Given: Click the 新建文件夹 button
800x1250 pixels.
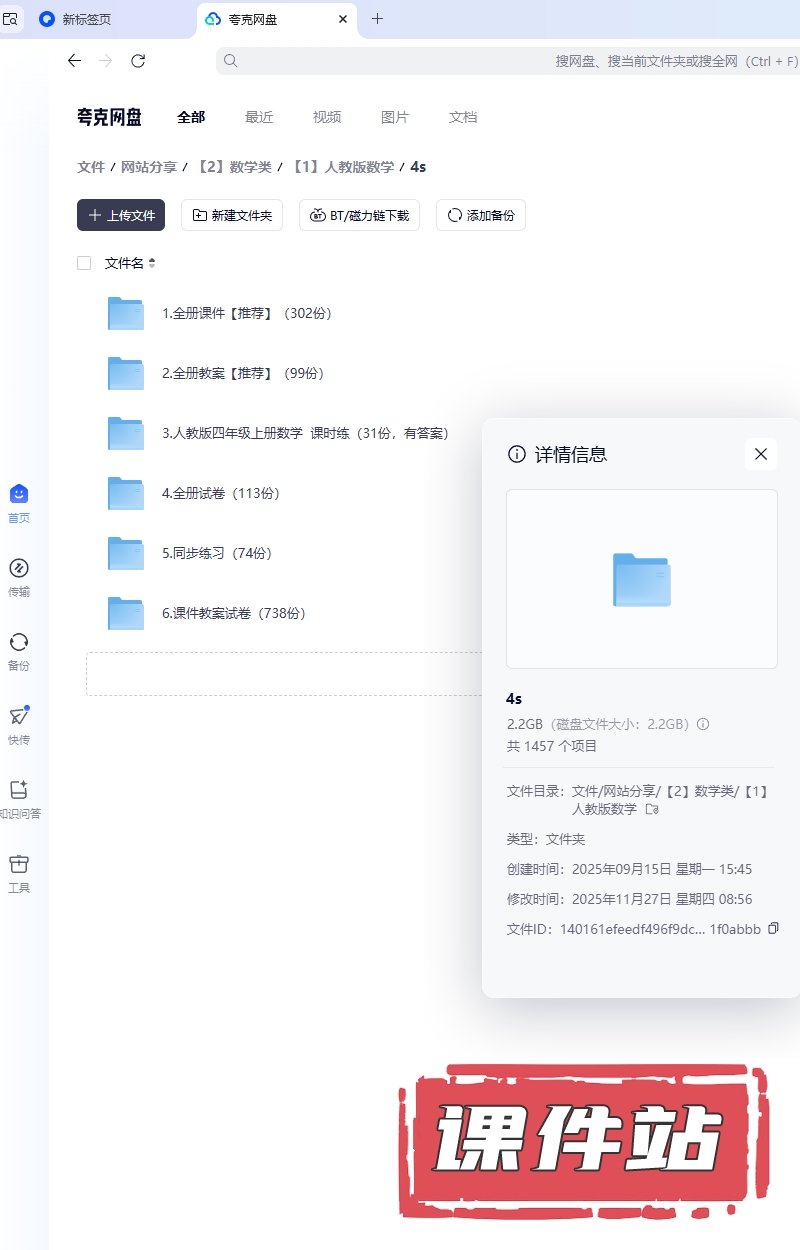Looking at the screenshot, I should coord(232,215).
